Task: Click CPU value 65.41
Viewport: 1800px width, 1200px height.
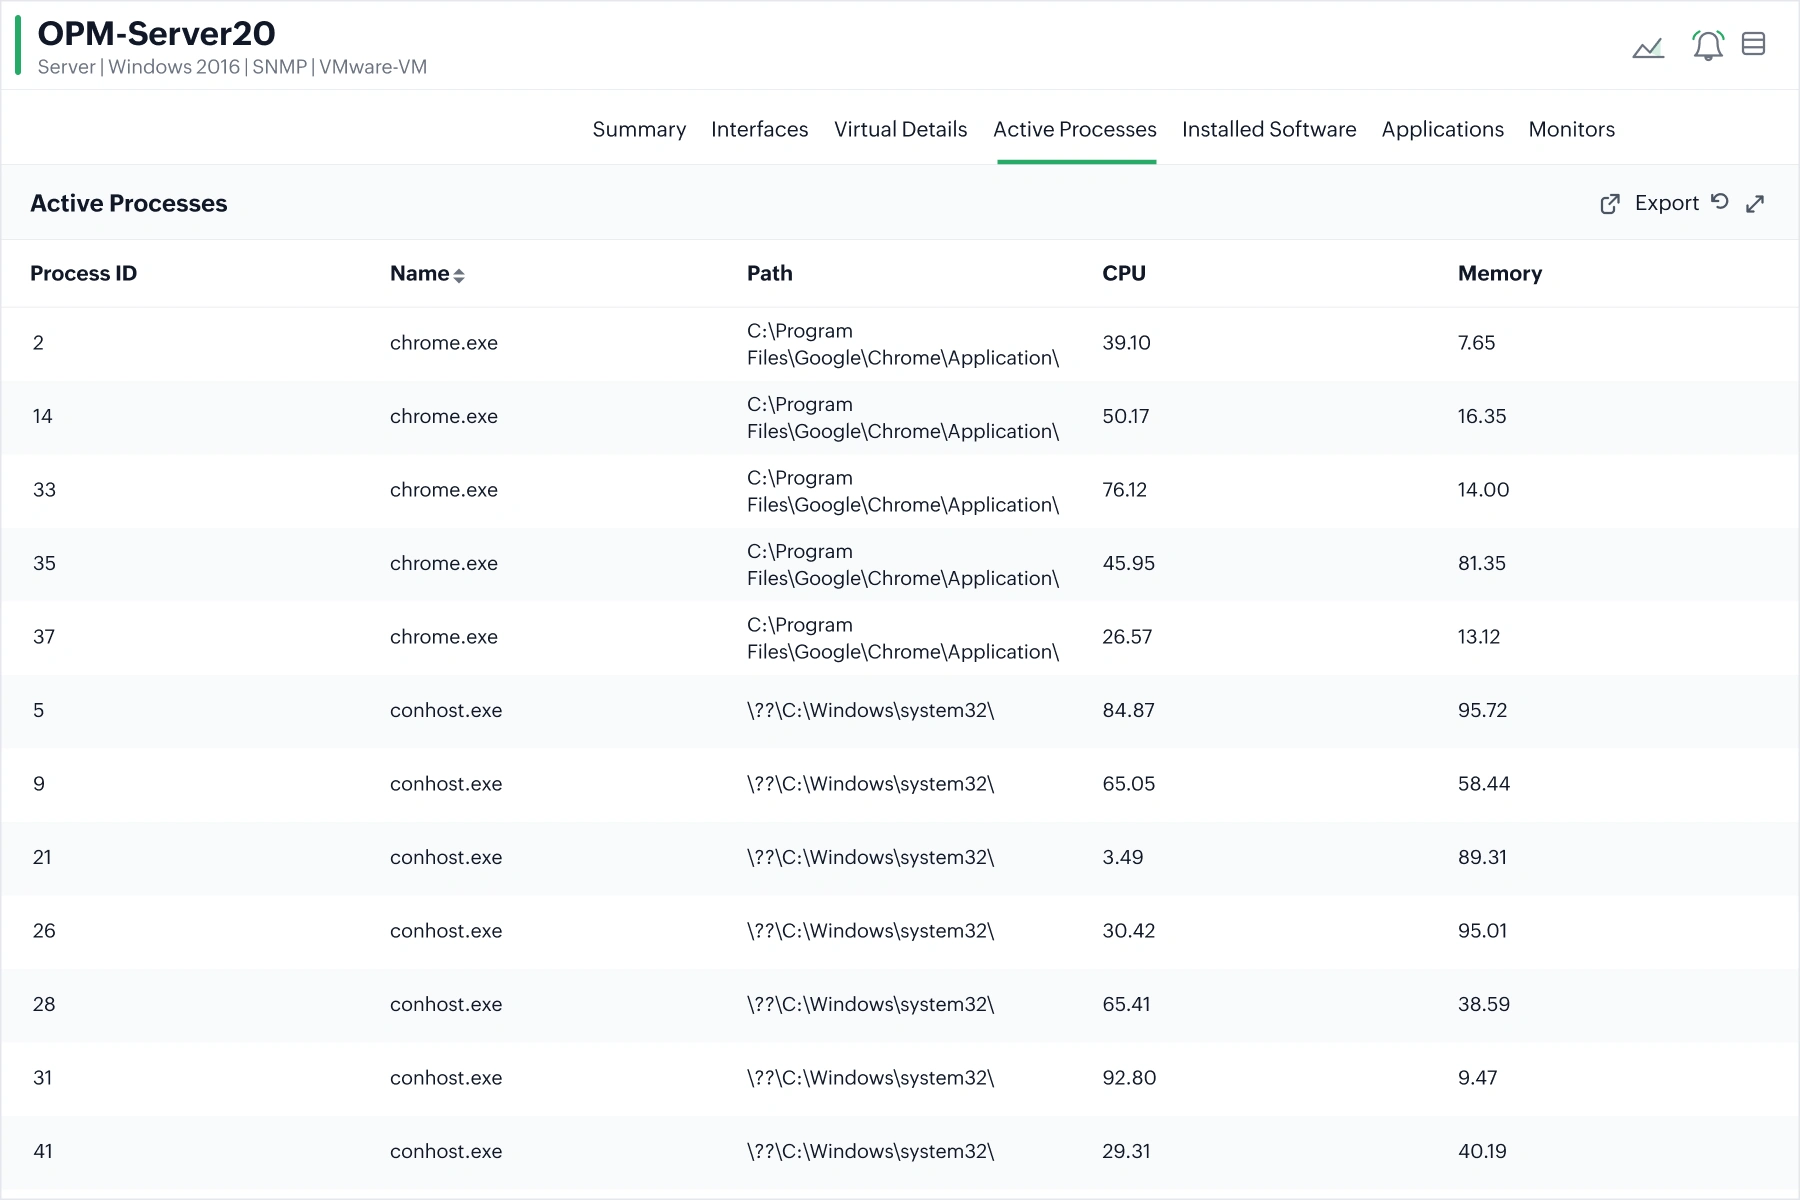Action: click(x=1126, y=1004)
